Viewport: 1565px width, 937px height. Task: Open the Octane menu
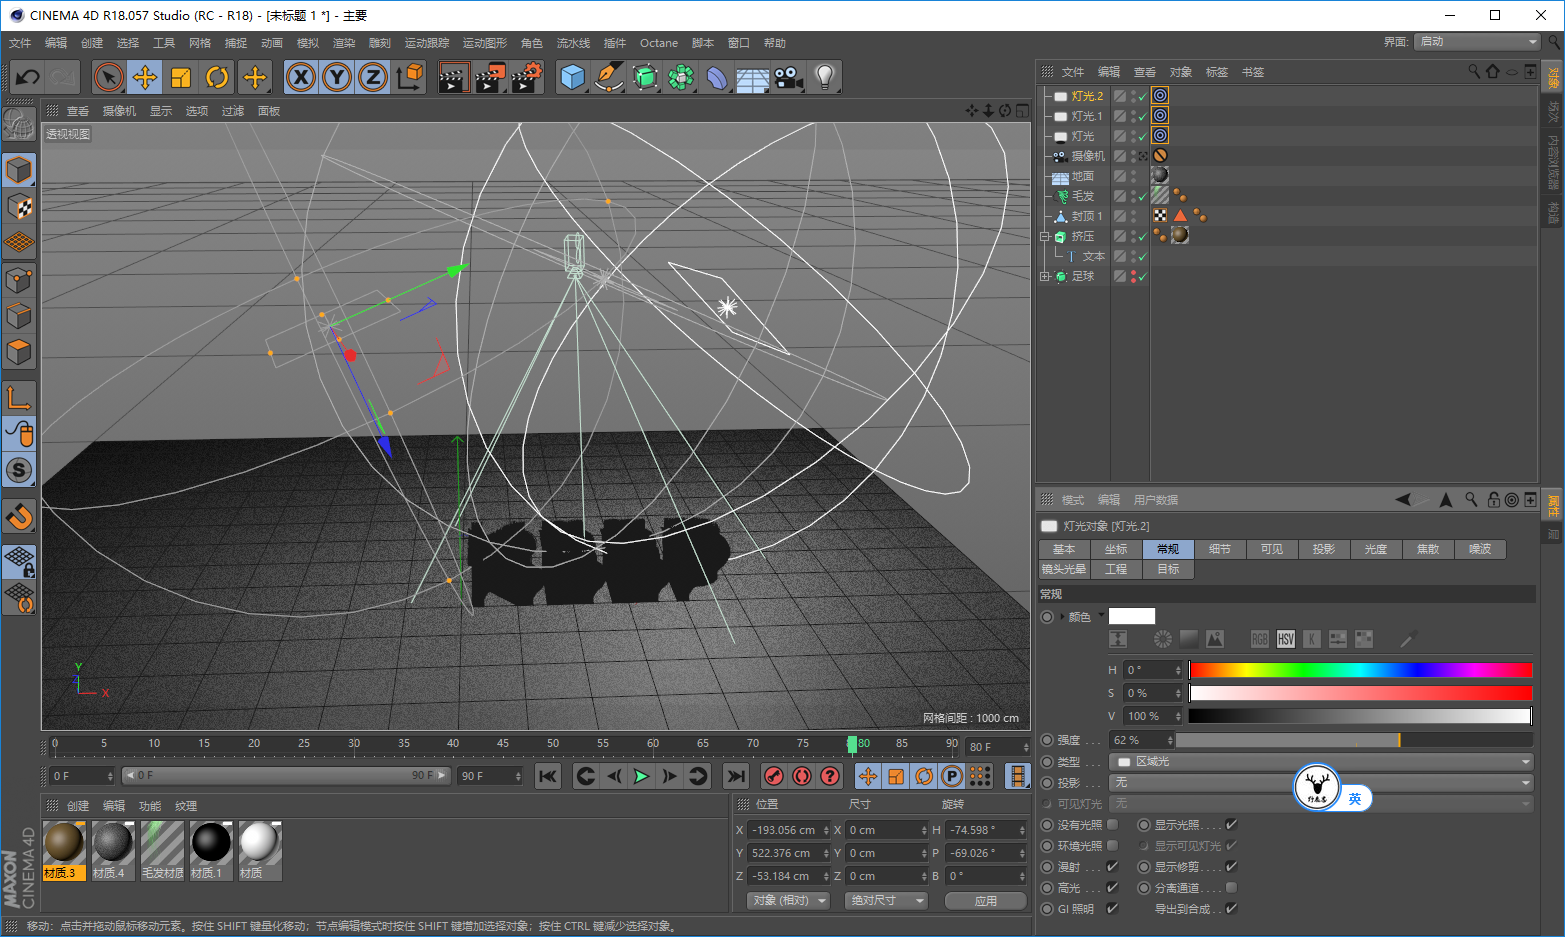pyautogui.click(x=659, y=43)
